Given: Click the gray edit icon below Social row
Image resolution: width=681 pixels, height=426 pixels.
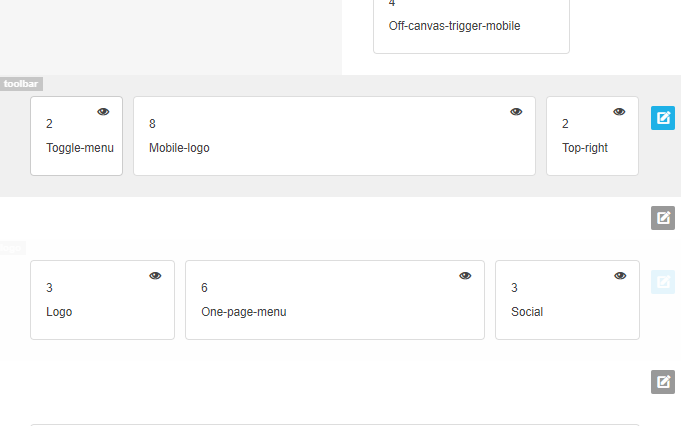Looking at the screenshot, I should pyautogui.click(x=663, y=382).
